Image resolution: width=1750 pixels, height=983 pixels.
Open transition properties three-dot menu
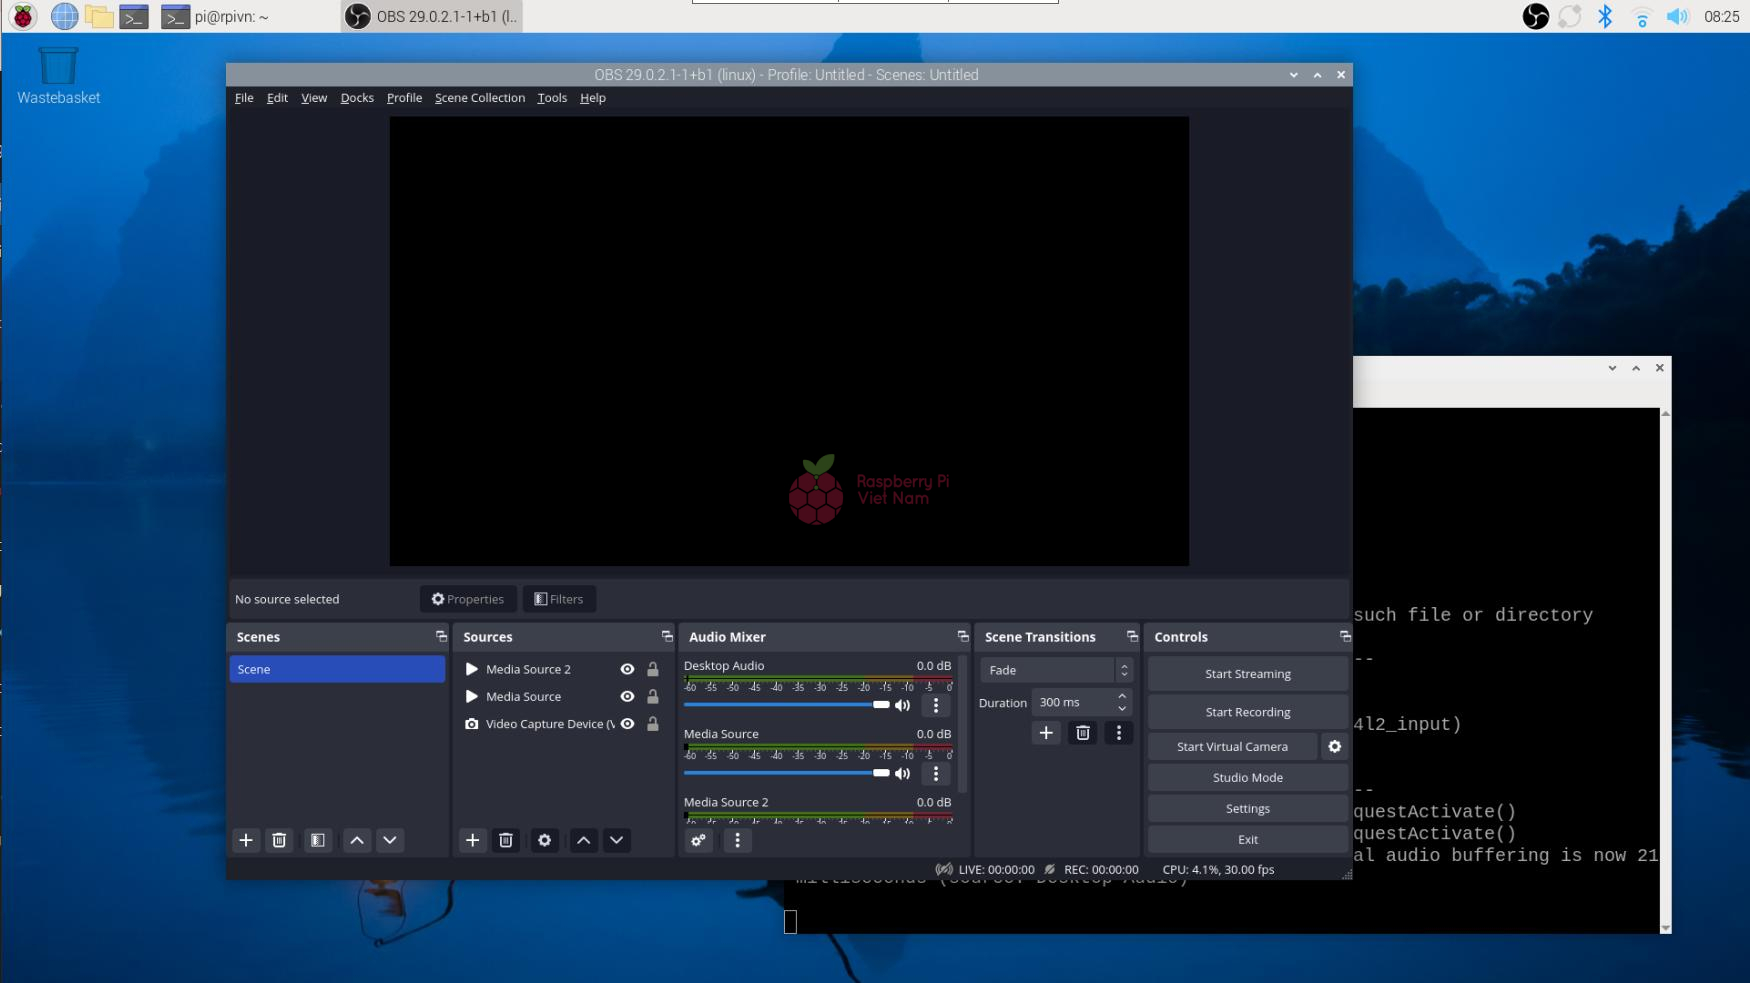tap(1118, 733)
